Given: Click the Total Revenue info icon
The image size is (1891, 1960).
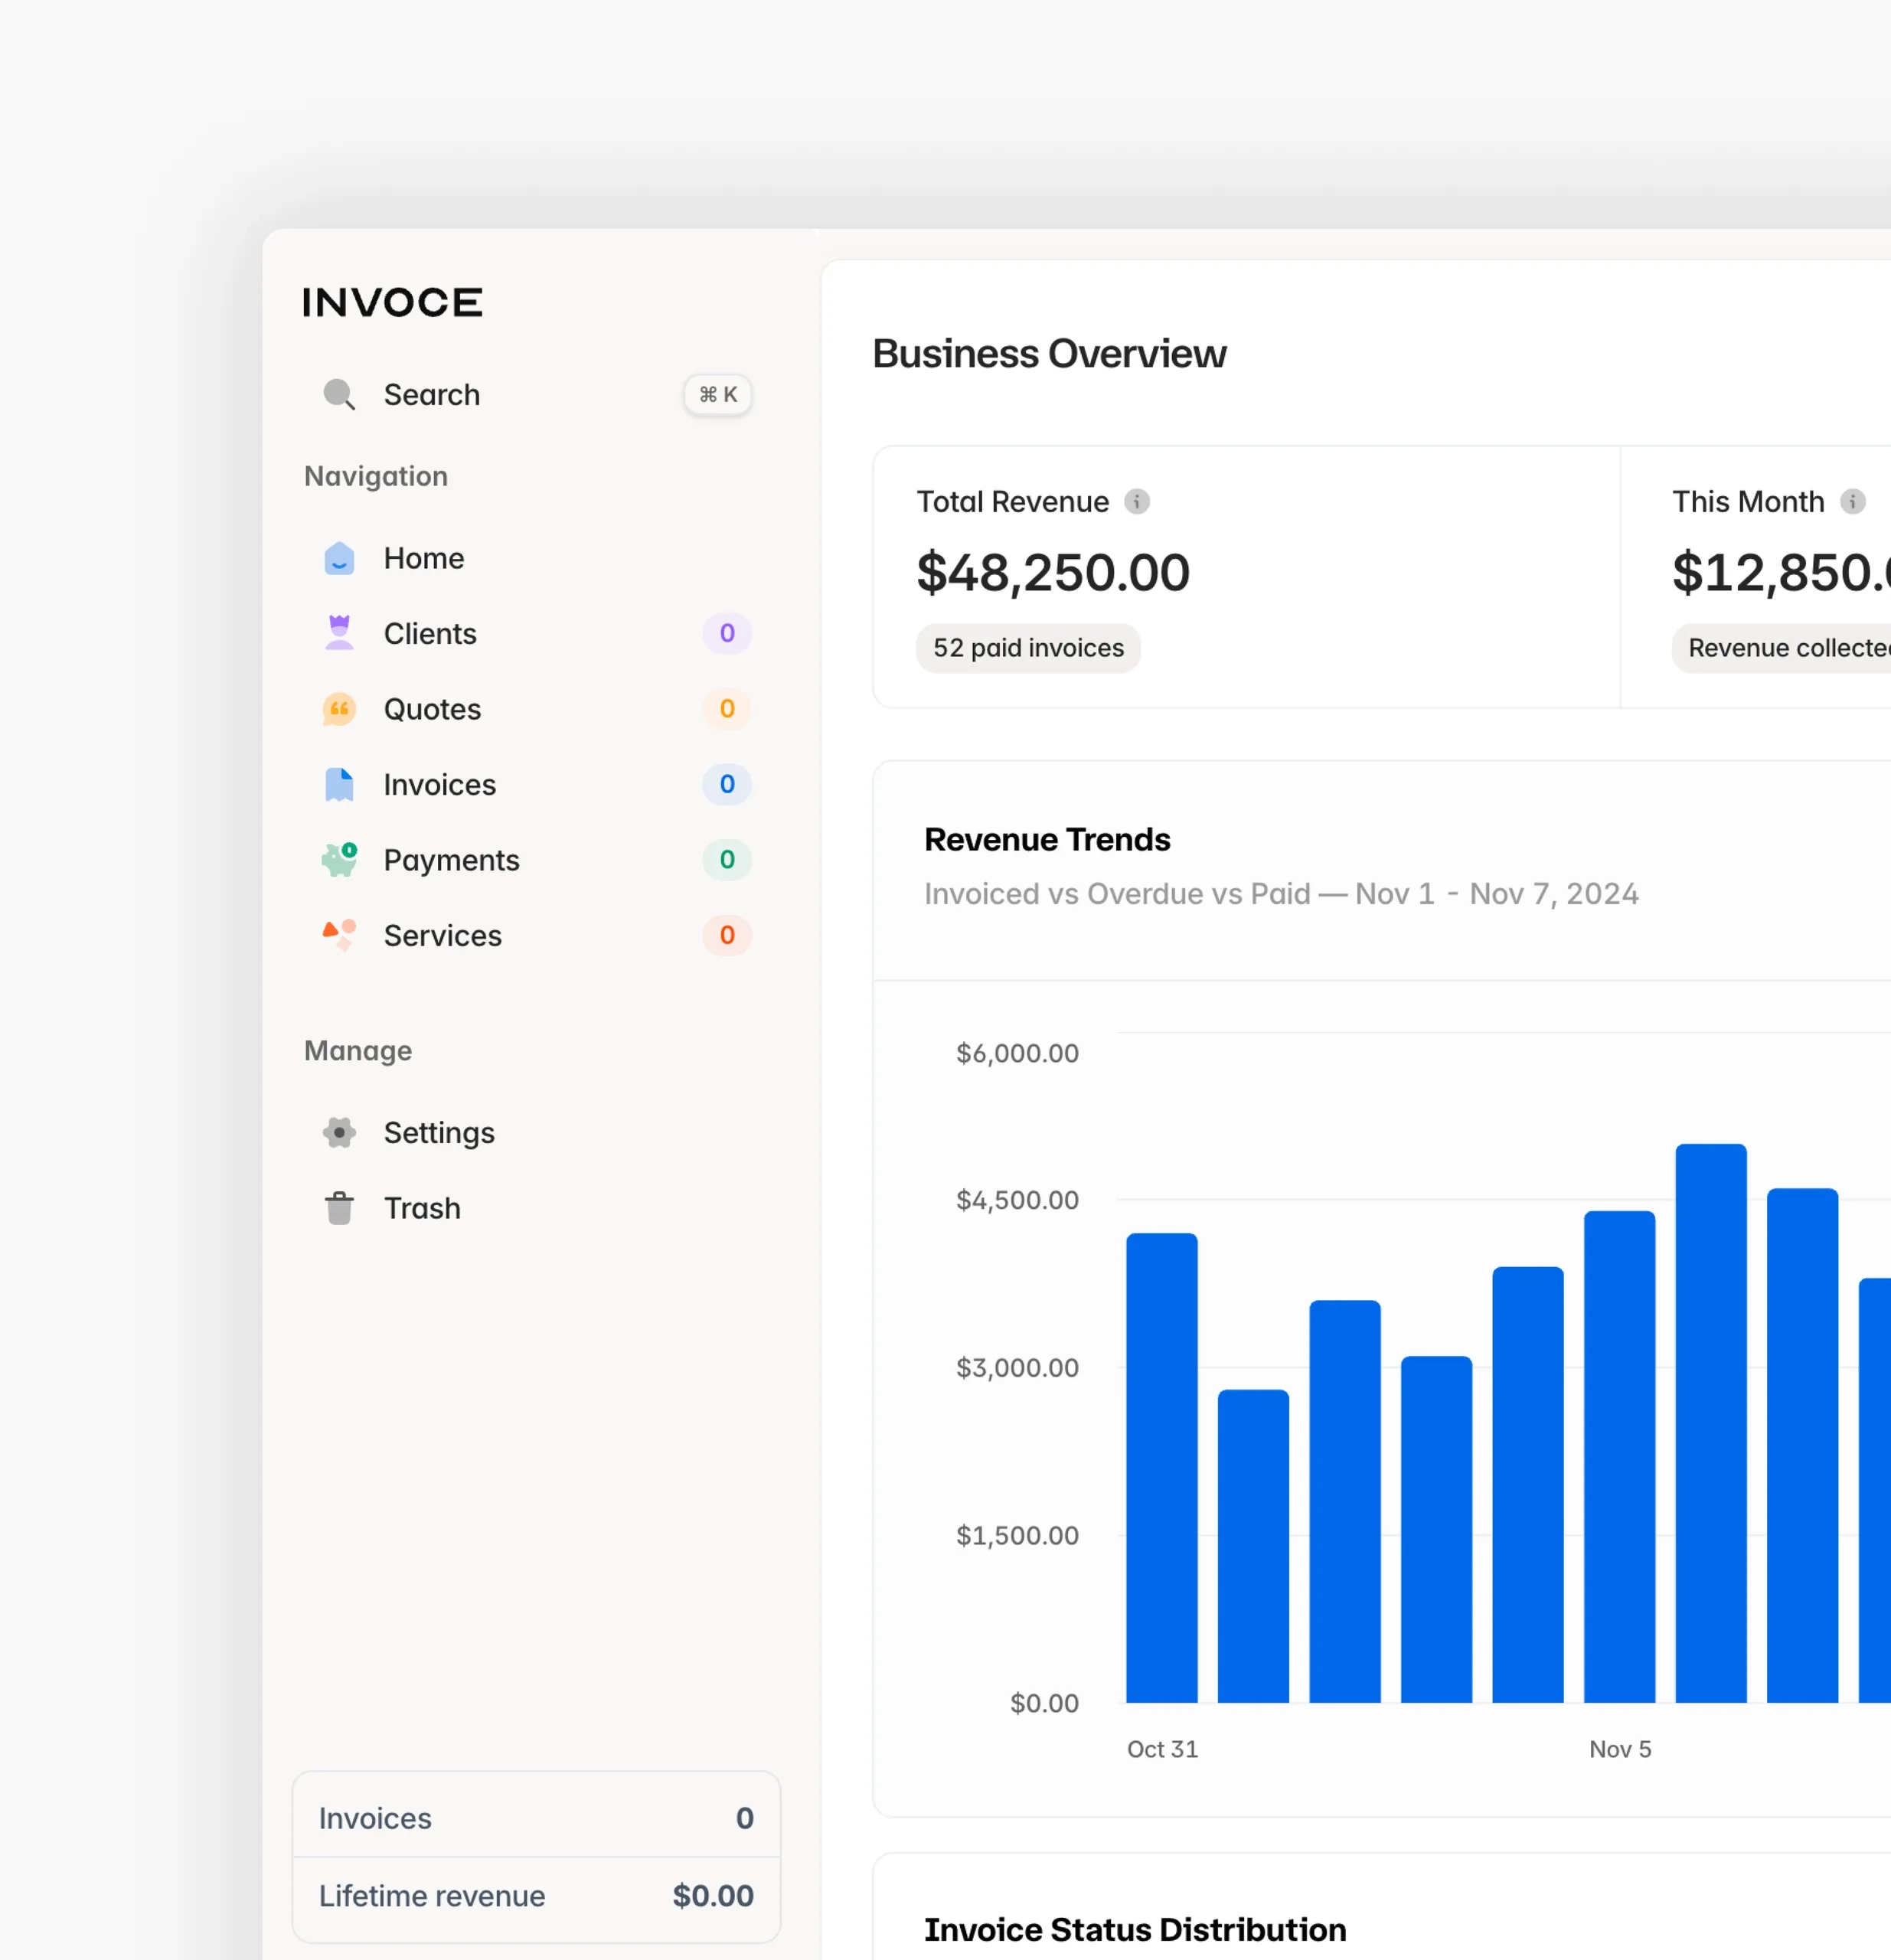Looking at the screenshot, I should point(1137,502).
